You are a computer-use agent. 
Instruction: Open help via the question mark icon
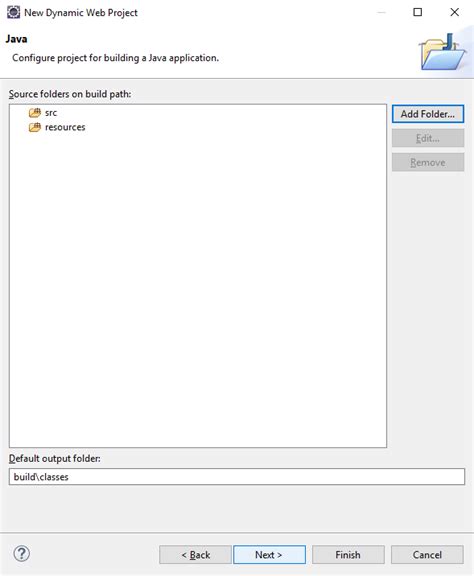pos(22,554)
